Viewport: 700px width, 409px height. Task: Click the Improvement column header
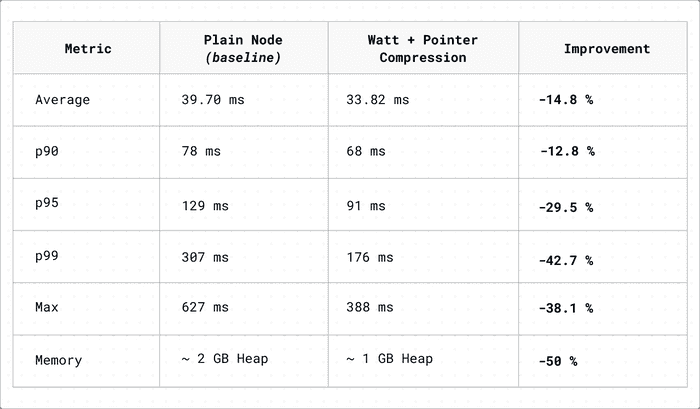click(606, 49)
